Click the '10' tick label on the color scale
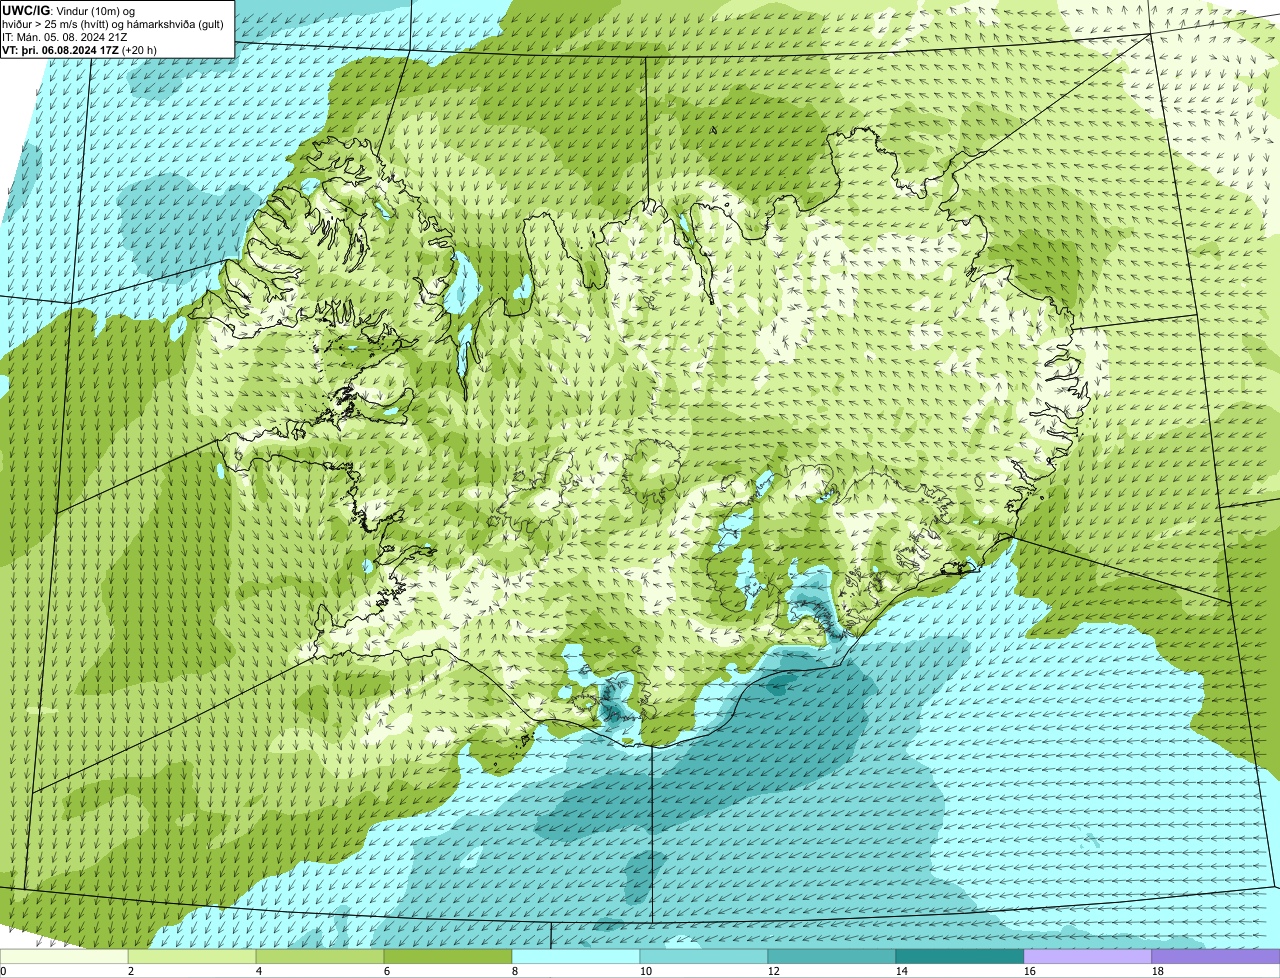The image size is (1280, 978). pyautogui.click(x=646, y=971)
